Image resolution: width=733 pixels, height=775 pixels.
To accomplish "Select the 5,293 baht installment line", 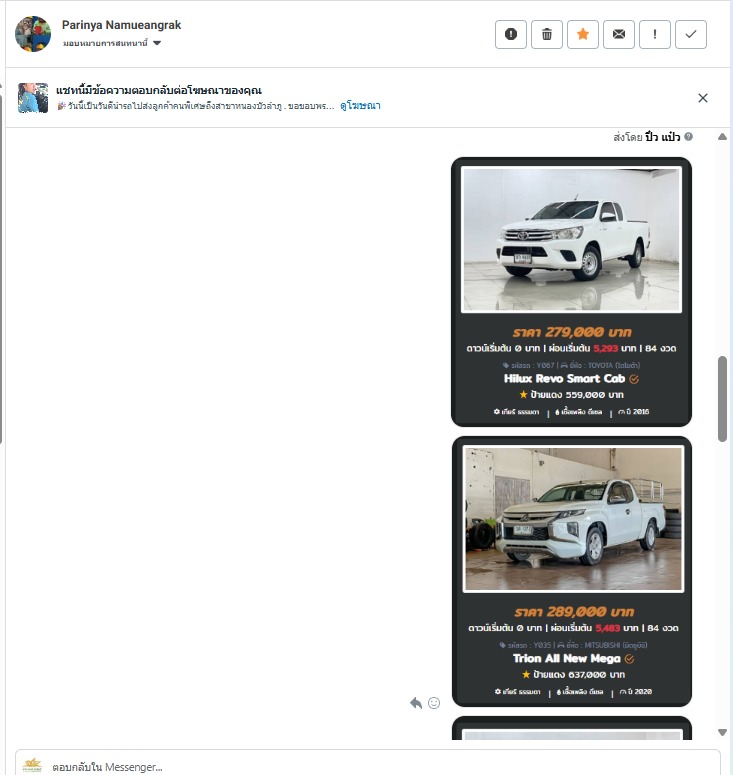I will [571, 348].
